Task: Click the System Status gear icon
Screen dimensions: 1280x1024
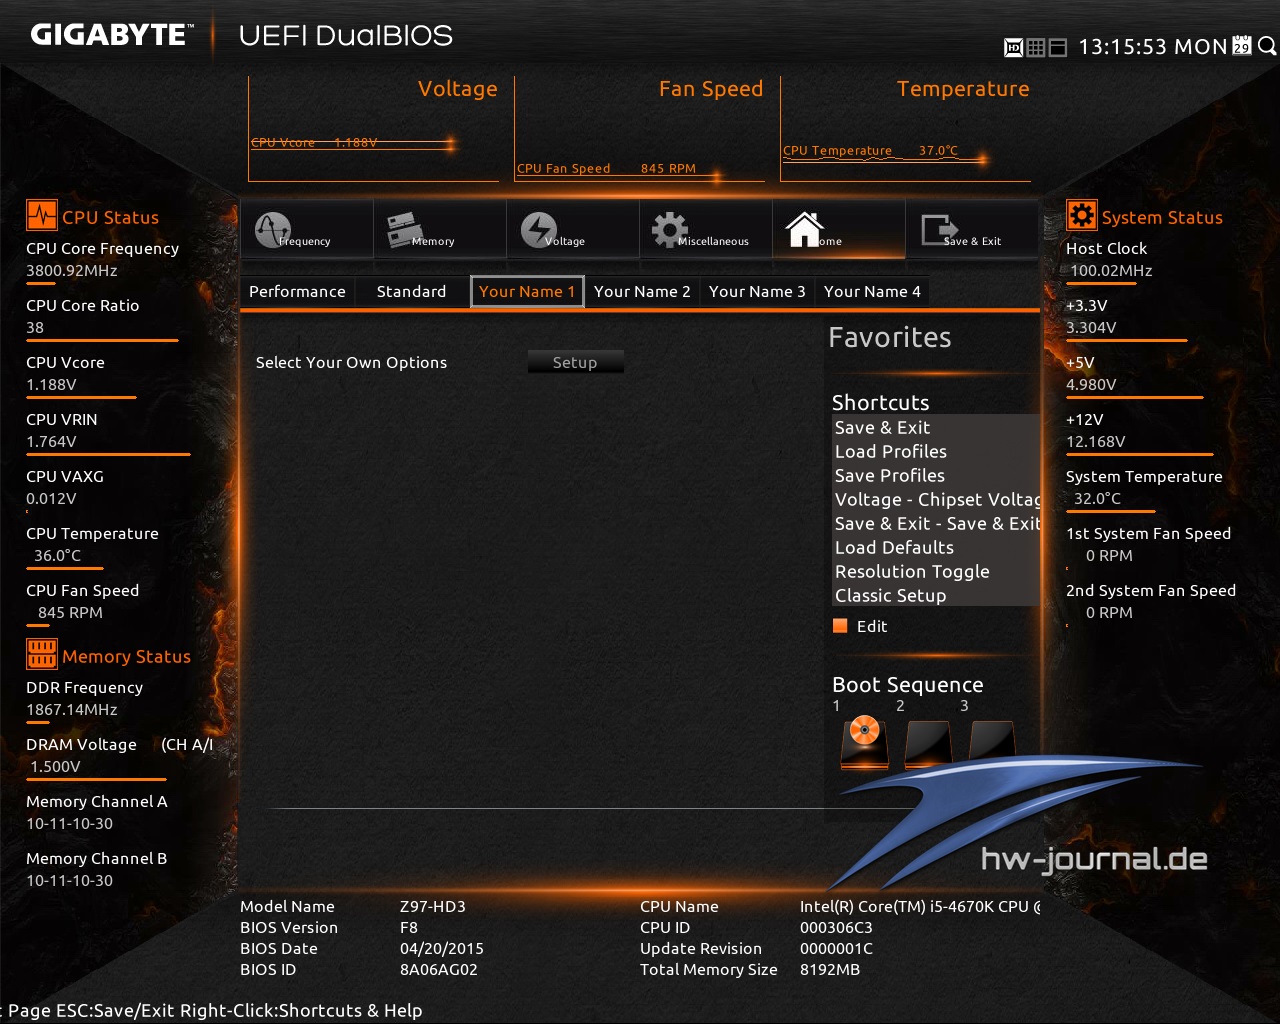Action: pos(1082,215)
